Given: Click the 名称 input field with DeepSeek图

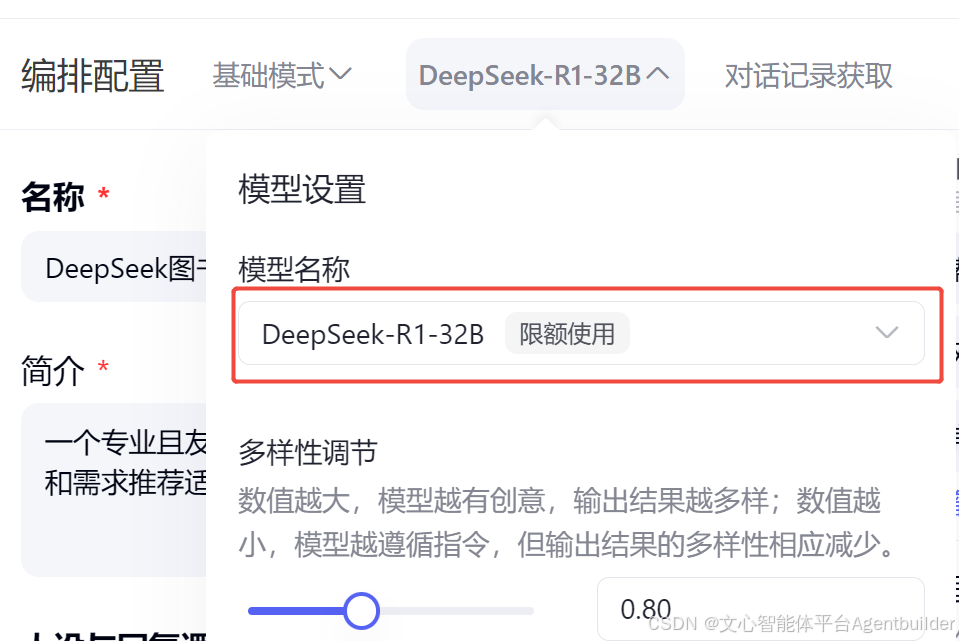Looking at the screenshot, I should (114, 267).
